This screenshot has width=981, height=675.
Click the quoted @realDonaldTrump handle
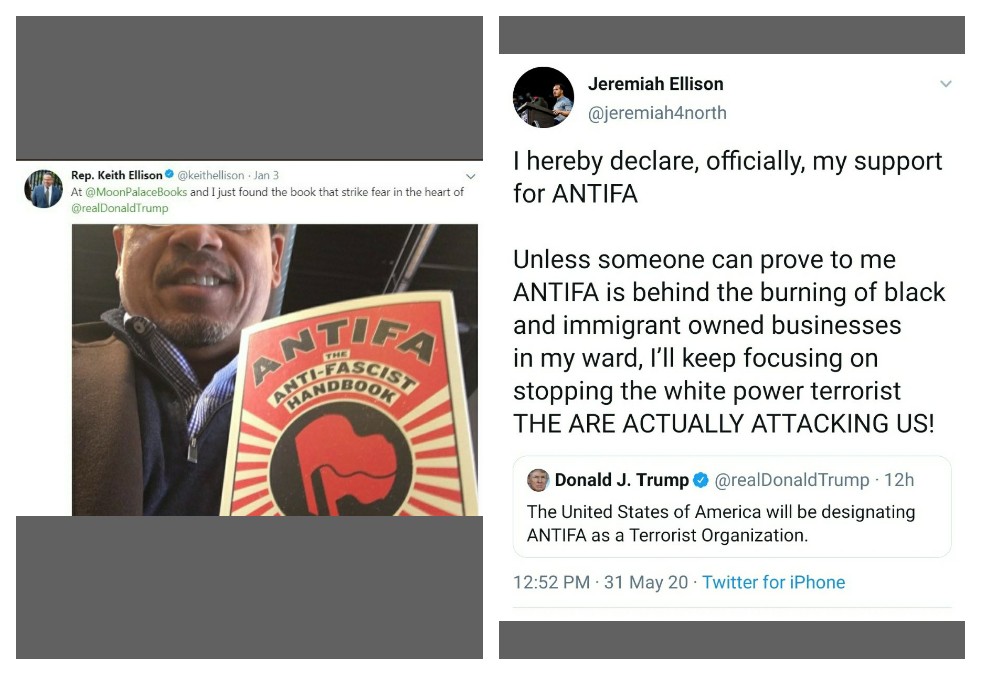pos(791,480)
